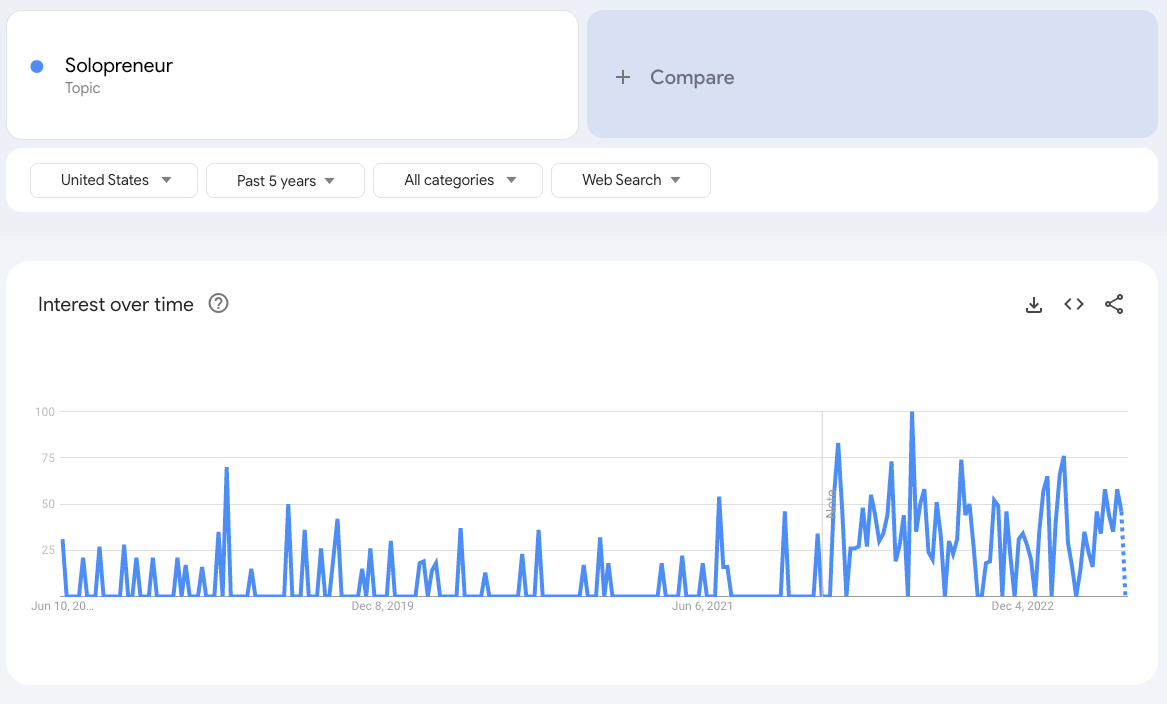
Task: Click the peak value on the trend line
Action: [911, 411]
